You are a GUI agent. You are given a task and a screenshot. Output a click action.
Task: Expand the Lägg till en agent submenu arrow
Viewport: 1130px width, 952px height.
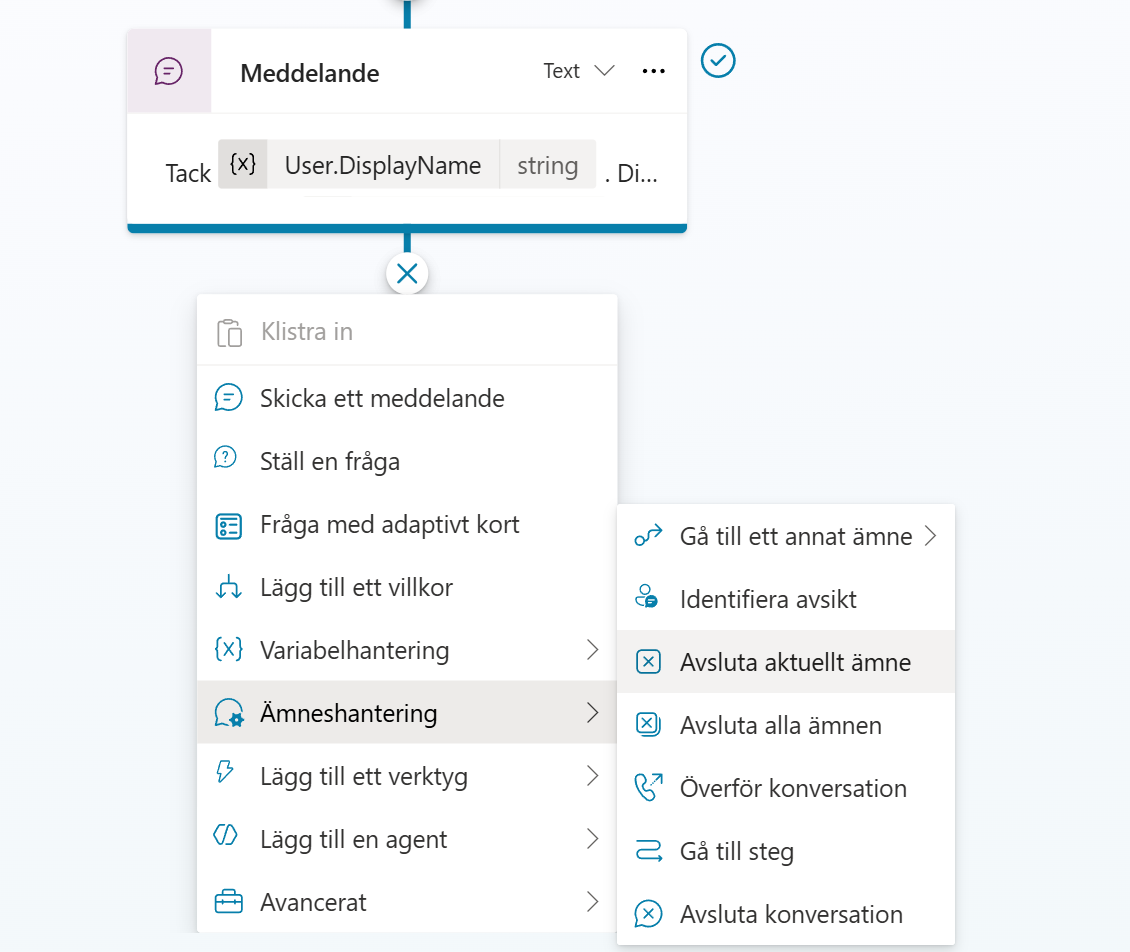tap(592, 839)
